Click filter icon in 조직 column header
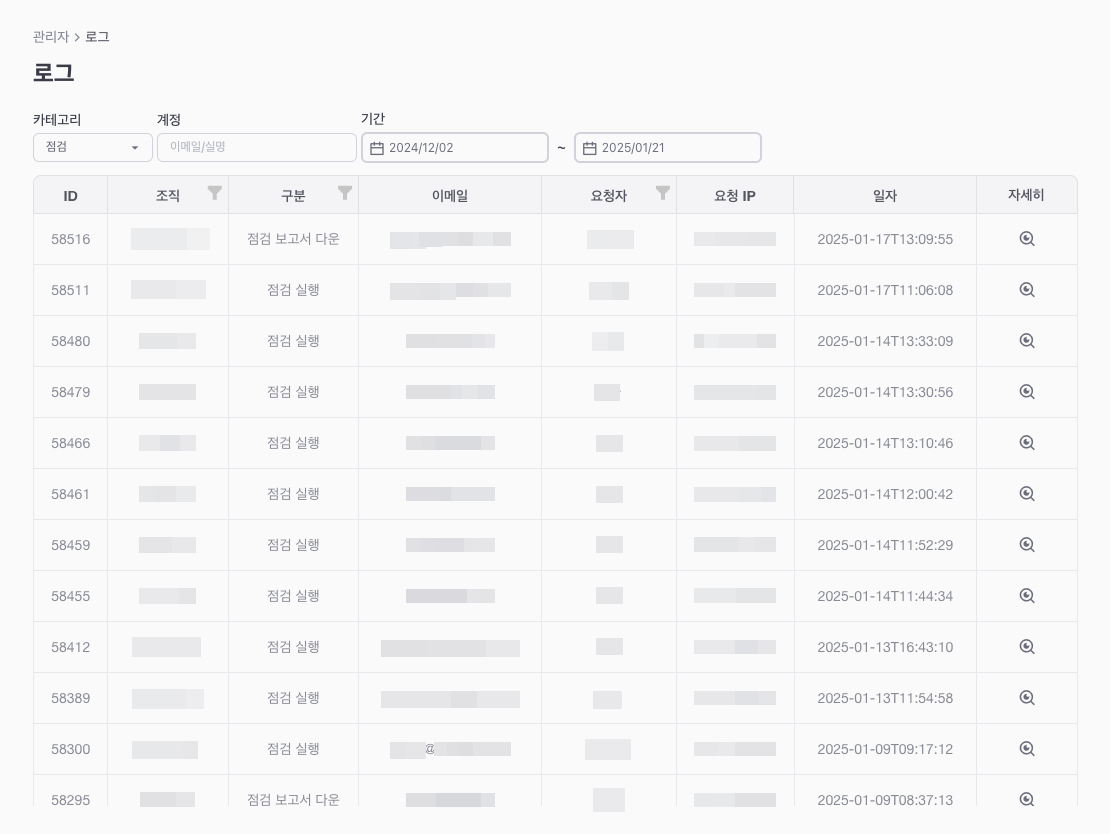Screen dimensions: 1110x834 214,193
